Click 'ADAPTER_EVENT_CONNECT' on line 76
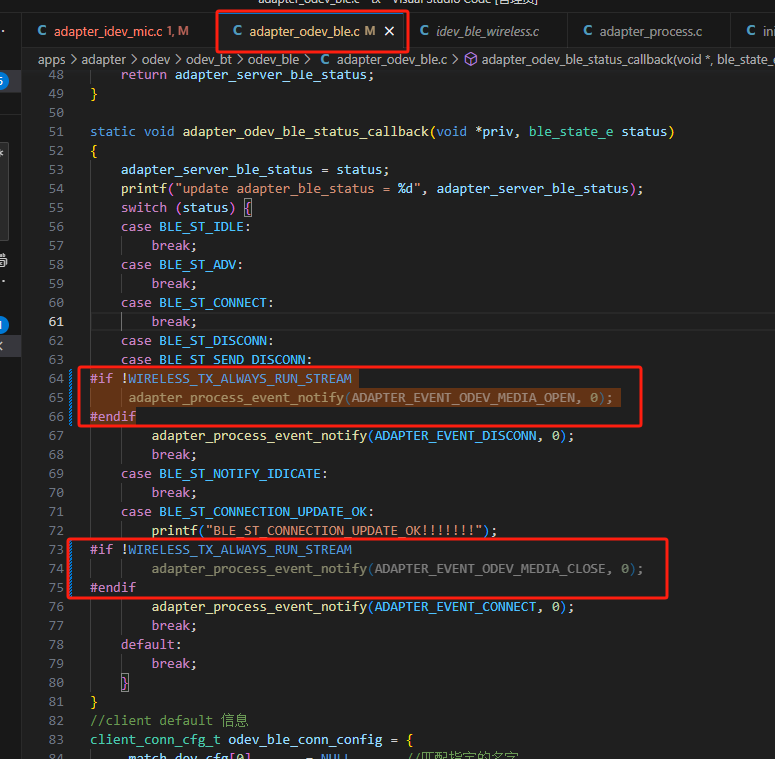This screenshot has width=775, height=759. (x=455, y=607)
